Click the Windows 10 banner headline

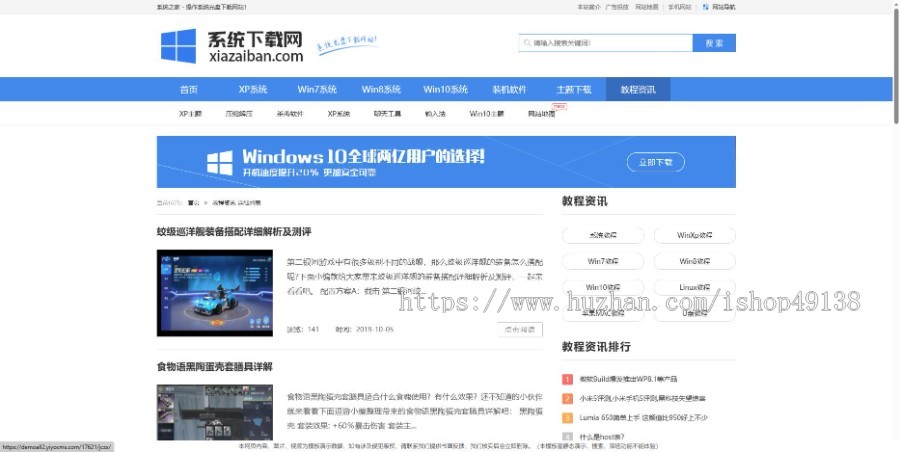click(363, 156)
